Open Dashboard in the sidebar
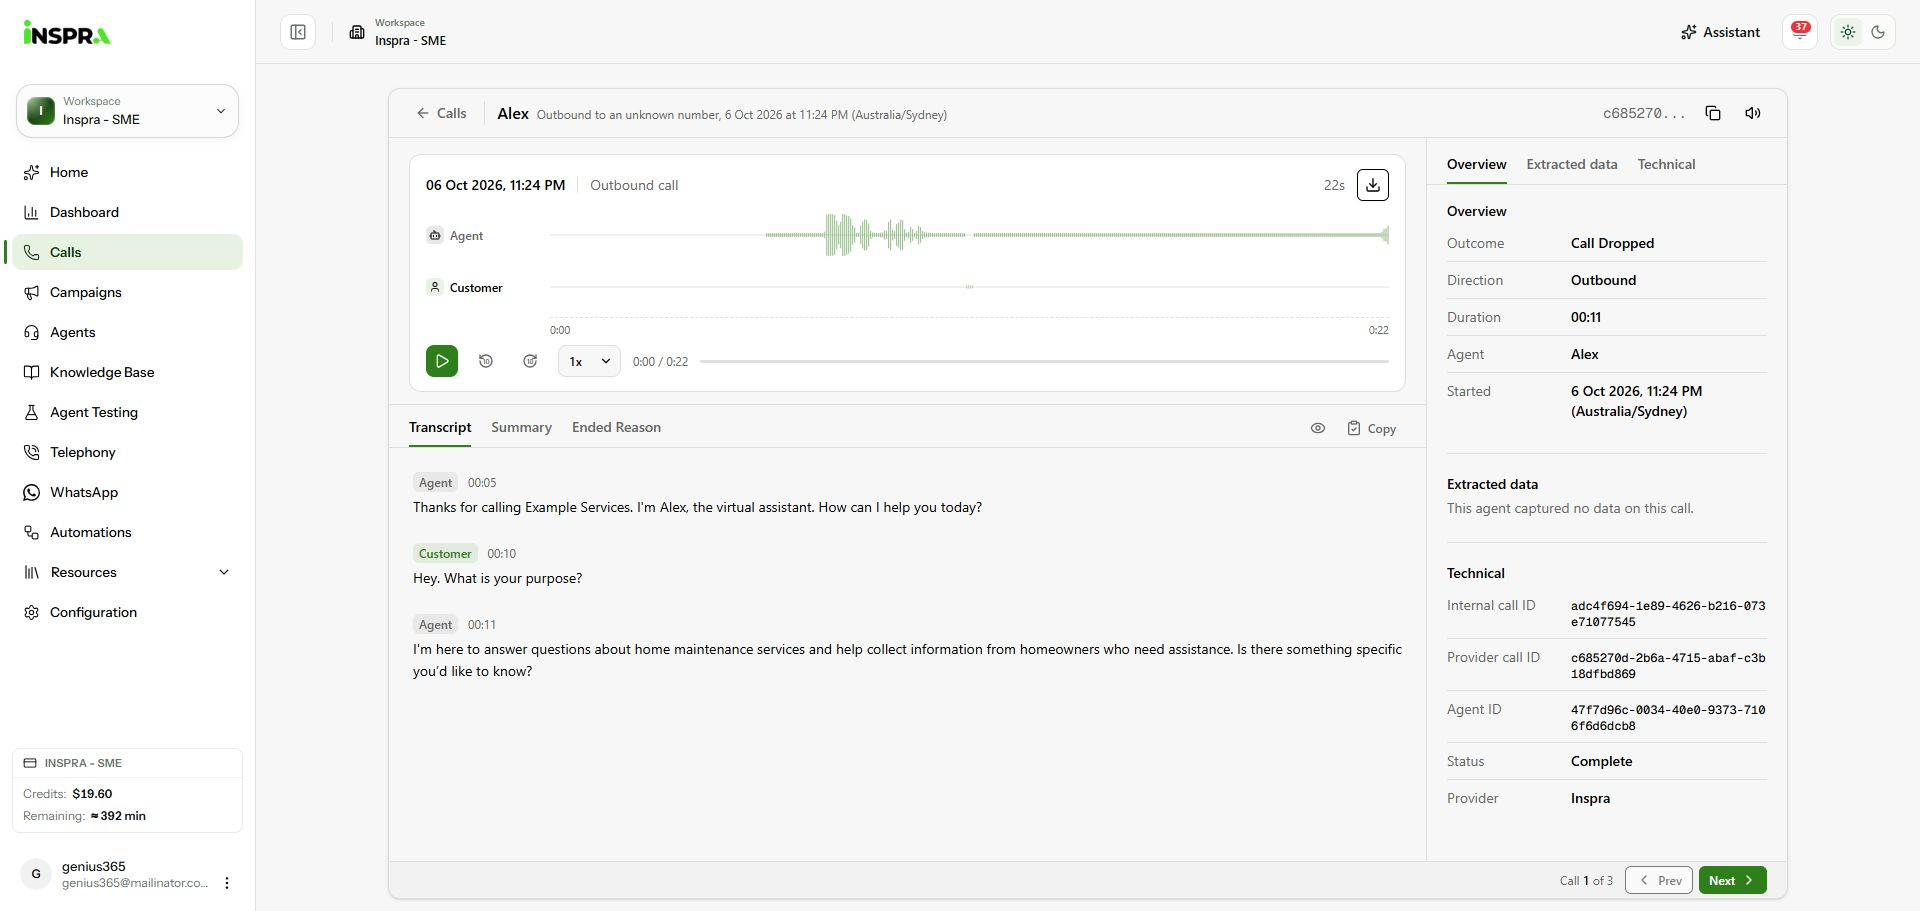Image resolution: width=1920 pixels, height=911 pixels. [127, 212]
